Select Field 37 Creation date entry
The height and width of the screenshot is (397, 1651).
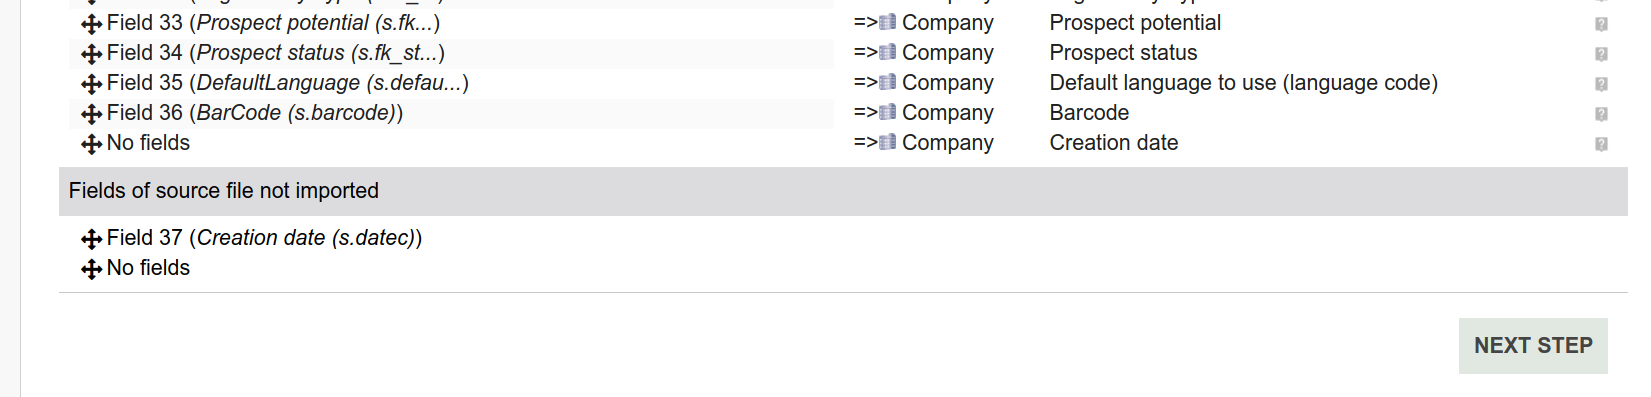tap(264, 238)
